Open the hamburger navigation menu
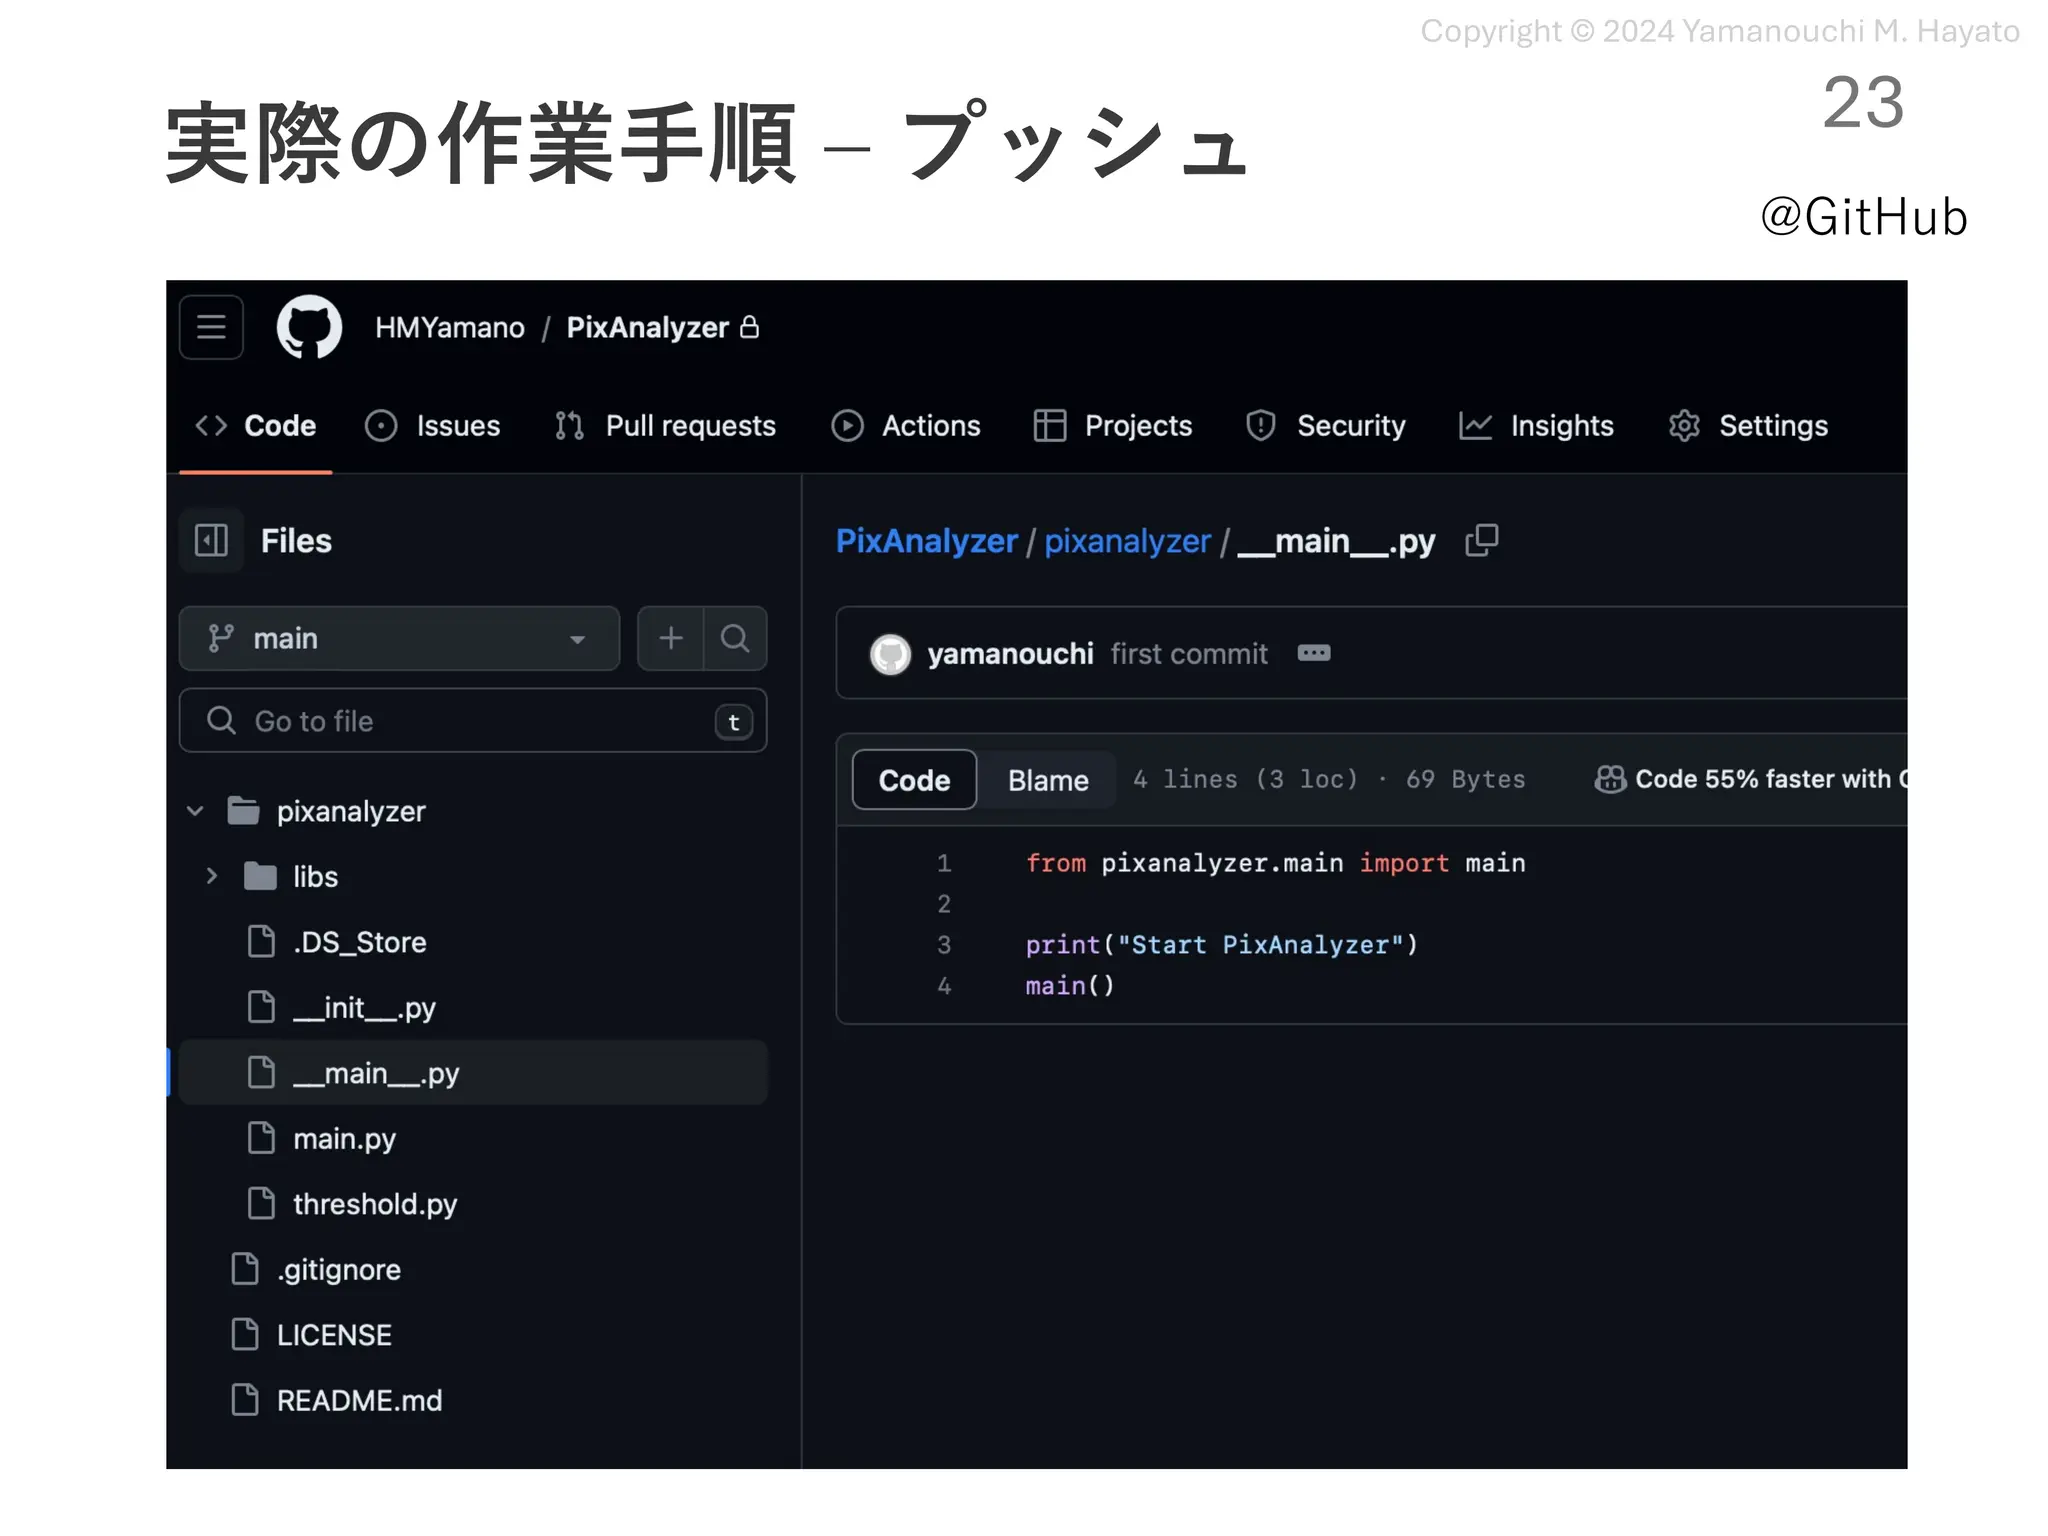The image size is (2048, 1536). pyautogui.click(x=211, y=327)
